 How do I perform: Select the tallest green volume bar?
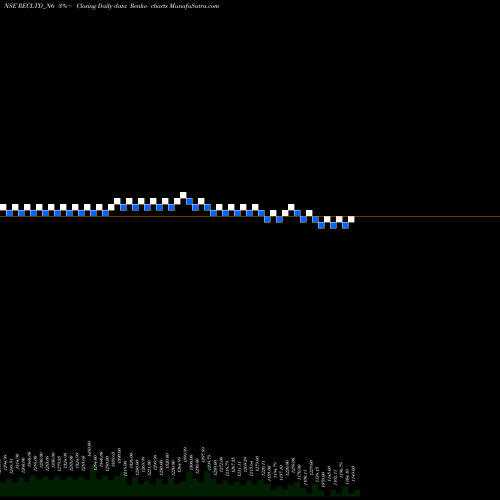[94, 481]
